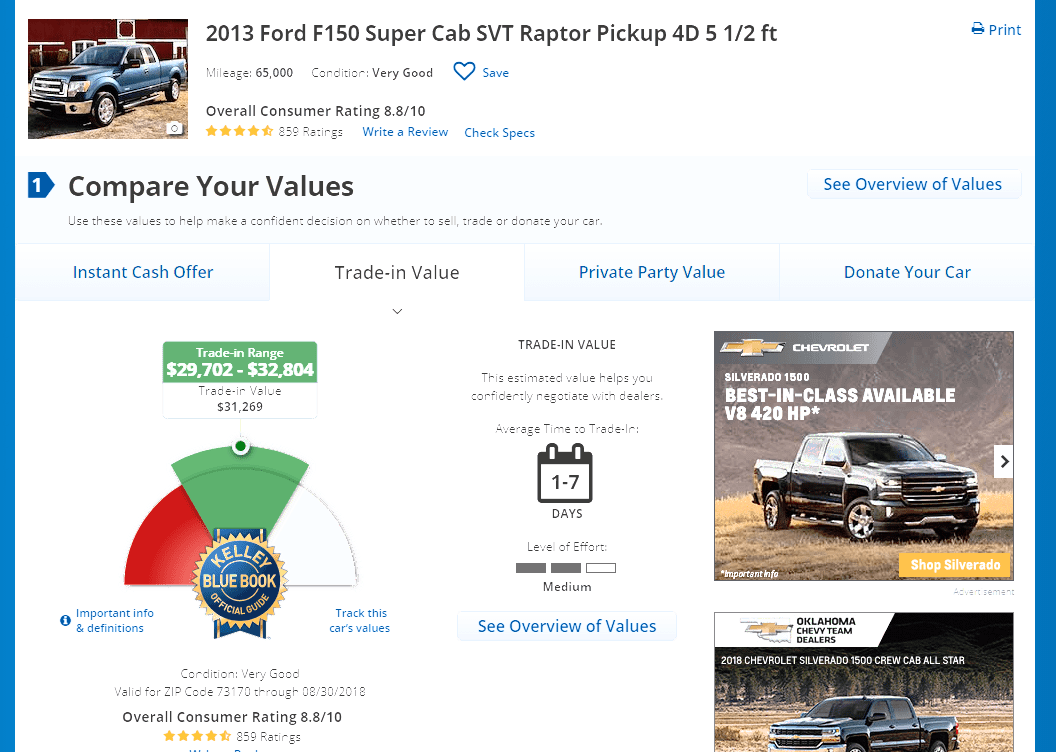This screenshot has width=1056, height=752.
Task: Click the Chevrolet logo in the ad
Action: (752, 347)
